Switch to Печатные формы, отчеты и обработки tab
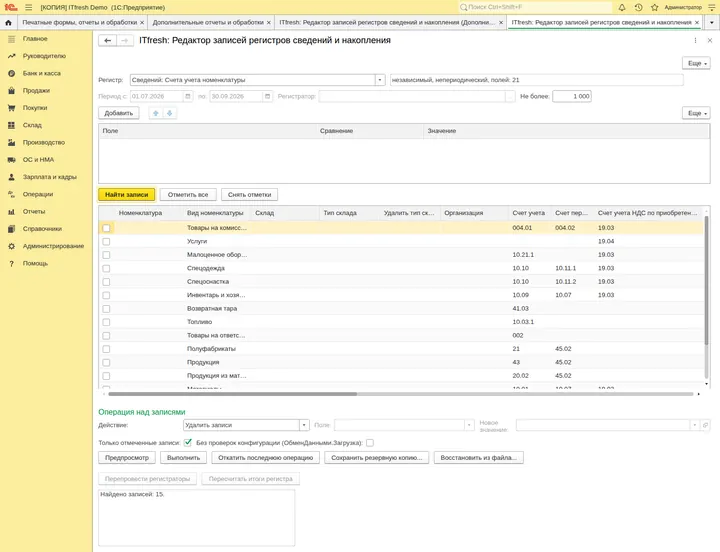Screen dimensions: 720x552 [80, 22]
